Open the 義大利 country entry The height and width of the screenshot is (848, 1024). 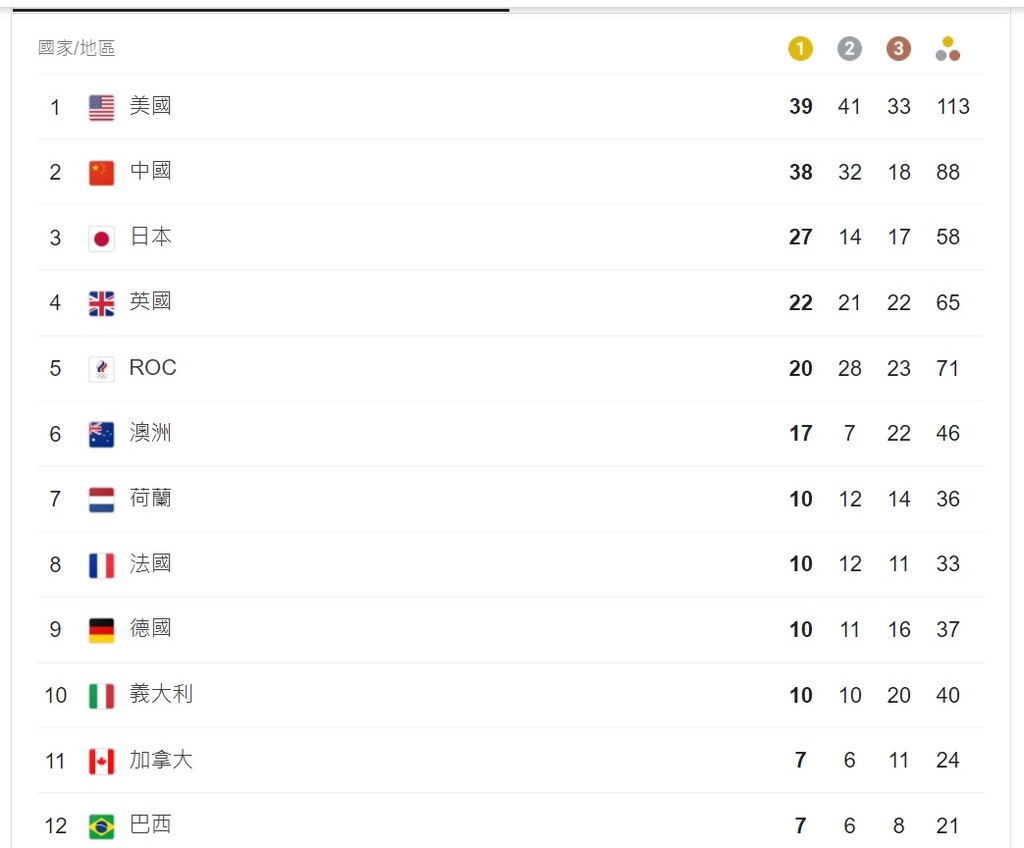coord(161,694)
